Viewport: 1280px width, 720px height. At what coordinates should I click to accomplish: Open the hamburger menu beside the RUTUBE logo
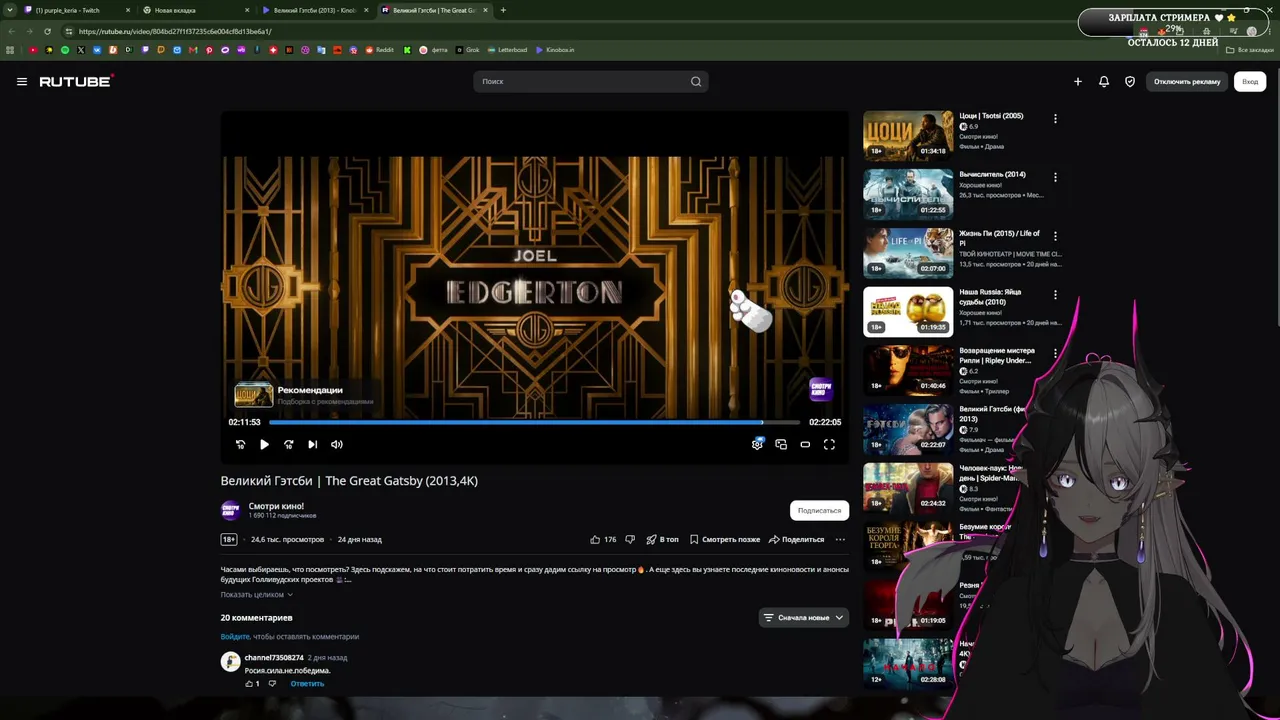click(22, 82)
